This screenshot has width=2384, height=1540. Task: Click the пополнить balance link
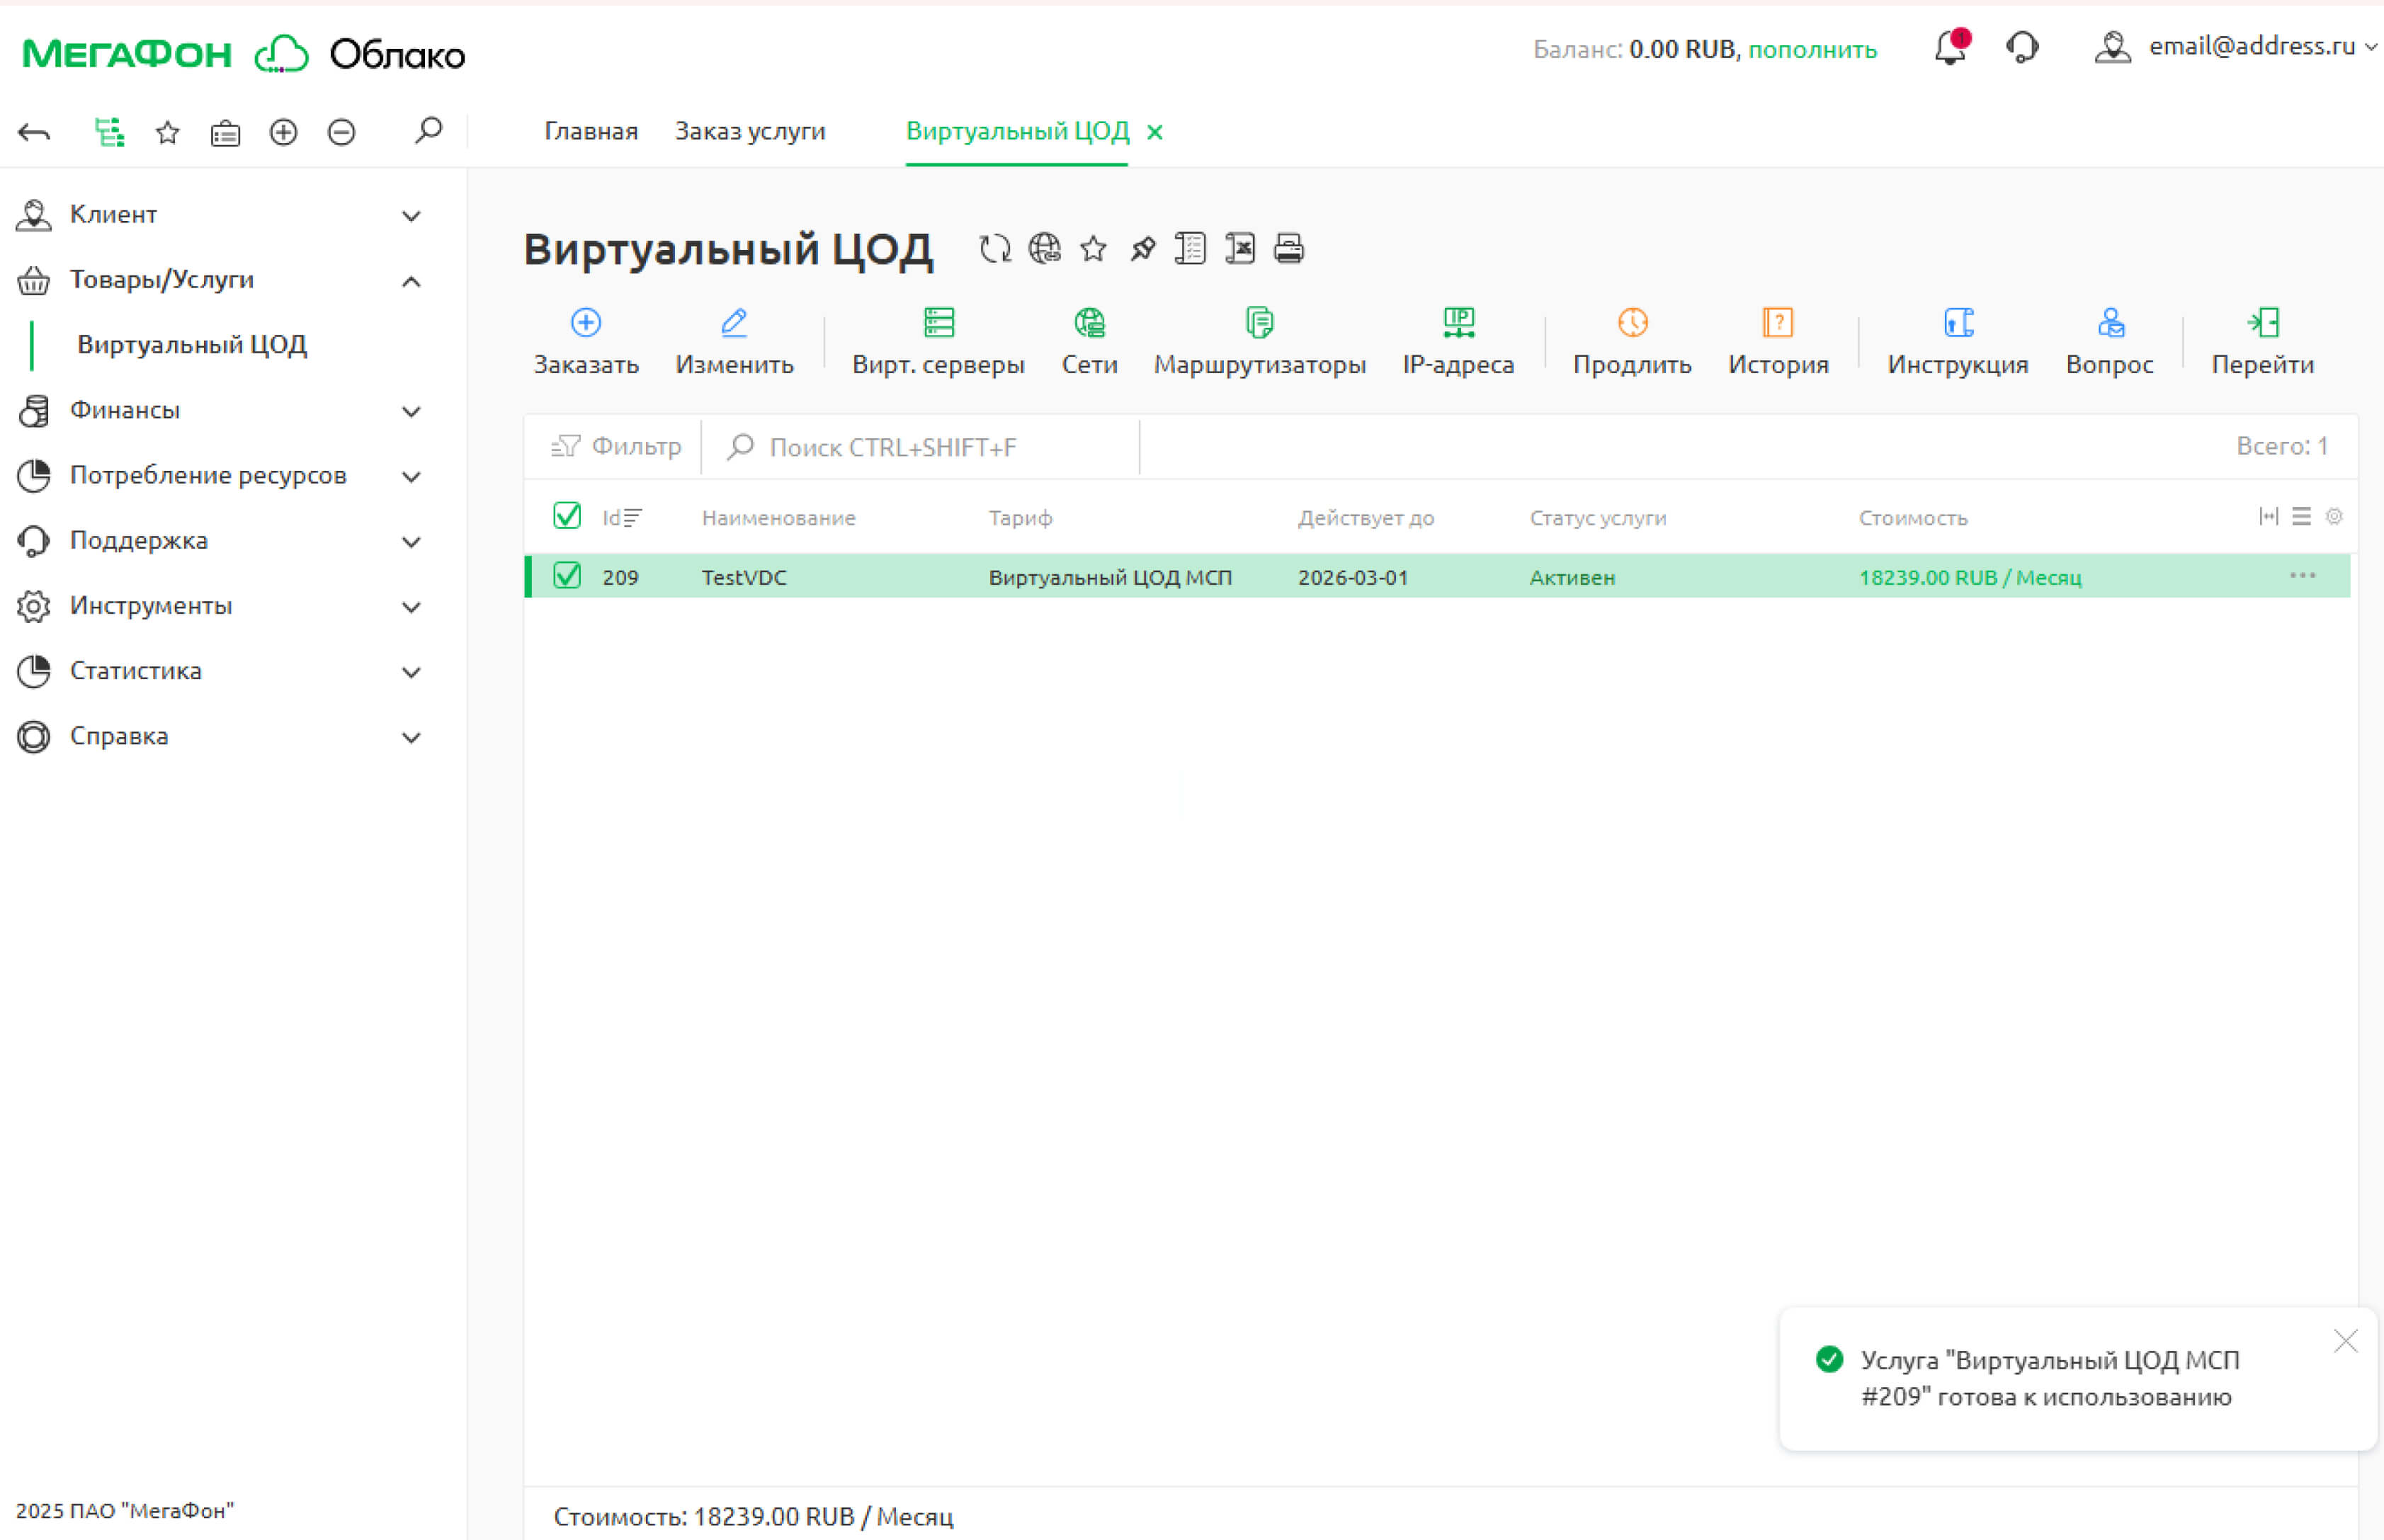coord(1811,49)
